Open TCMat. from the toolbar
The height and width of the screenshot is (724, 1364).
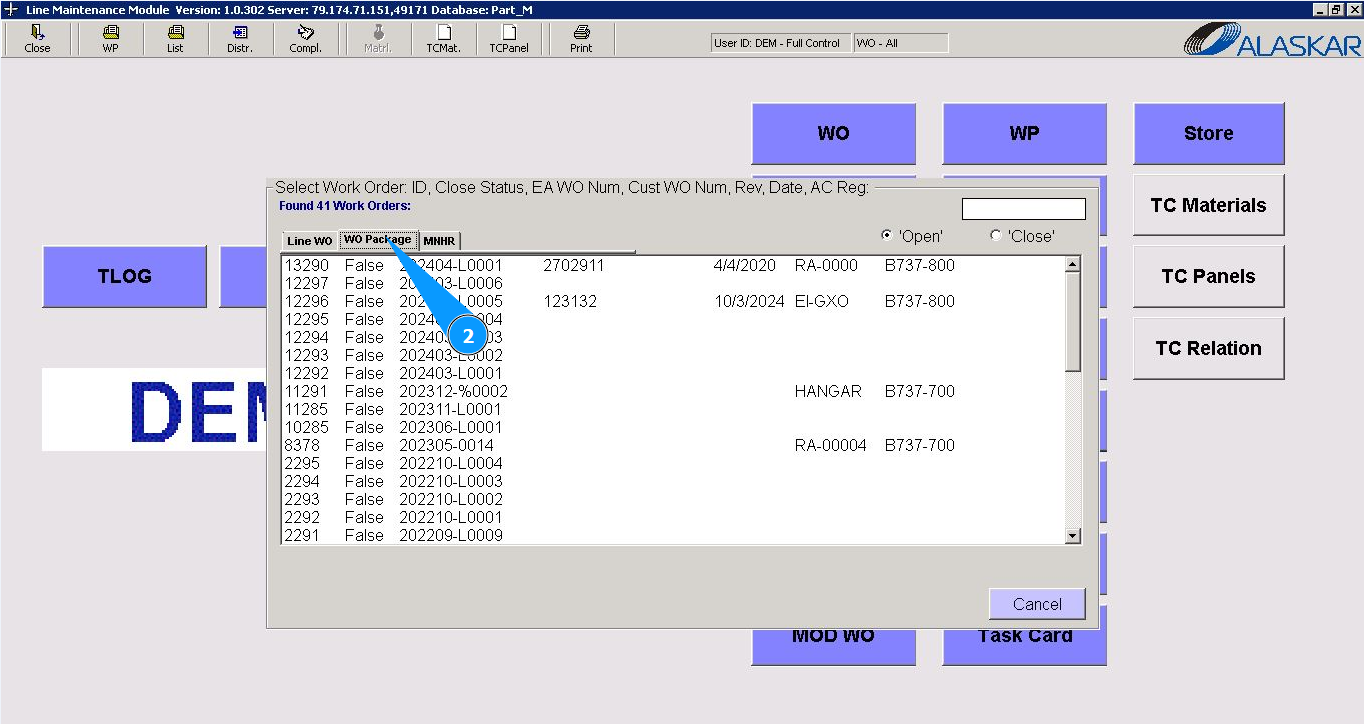443,38
